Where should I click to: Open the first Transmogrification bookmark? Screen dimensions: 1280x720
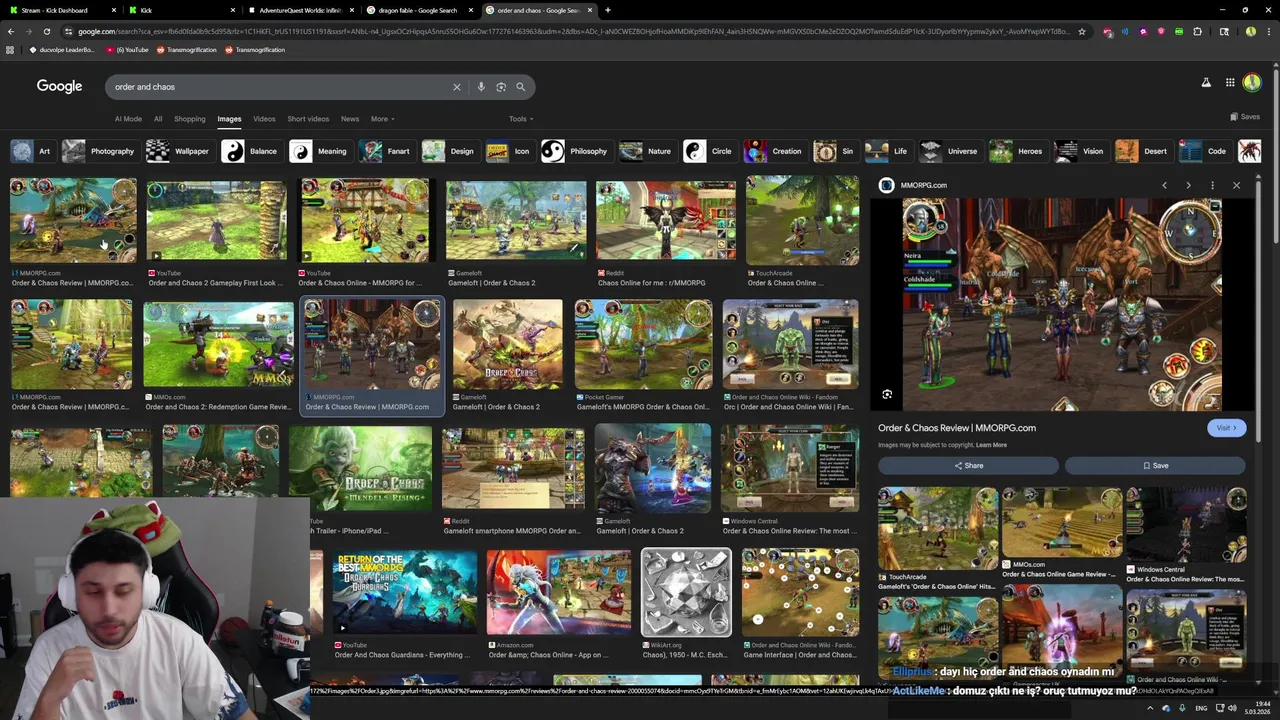[x=186, y=50]
